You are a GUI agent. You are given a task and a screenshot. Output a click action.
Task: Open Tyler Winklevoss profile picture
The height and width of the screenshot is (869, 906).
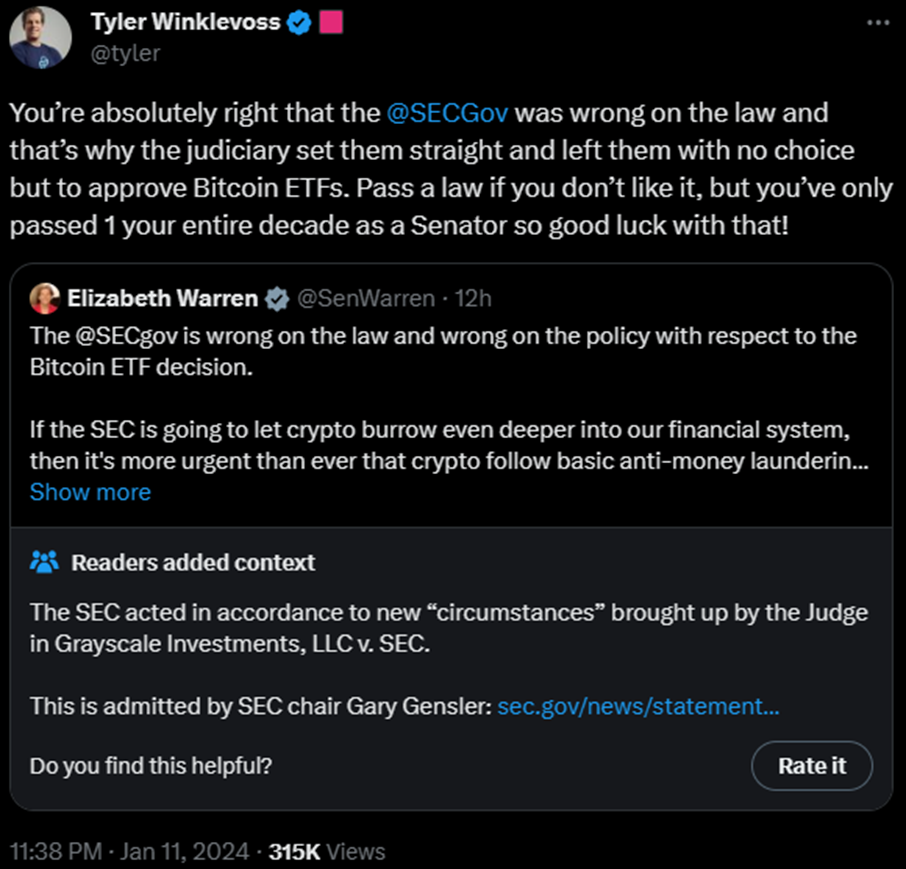pos(40,38)
